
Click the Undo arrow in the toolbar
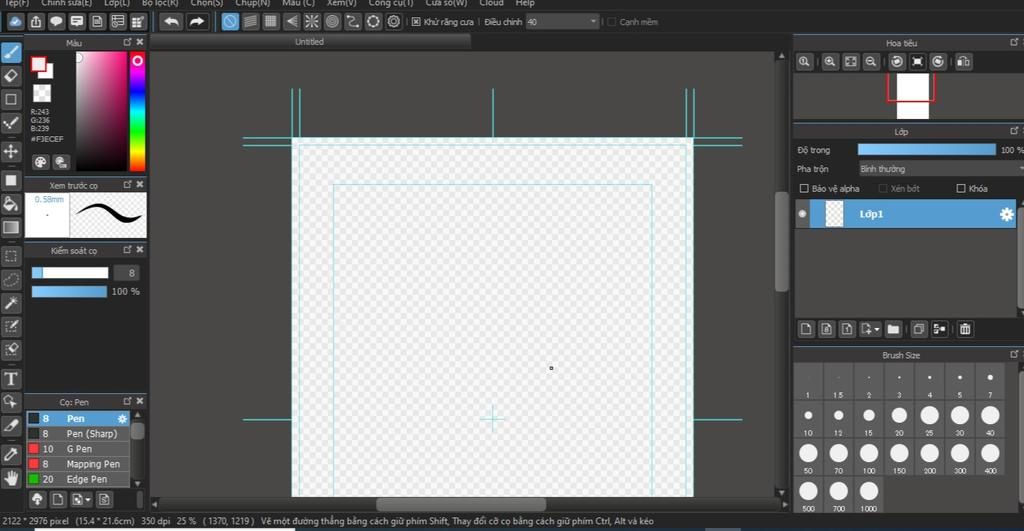pyautogui.click(x=171, y=22)
